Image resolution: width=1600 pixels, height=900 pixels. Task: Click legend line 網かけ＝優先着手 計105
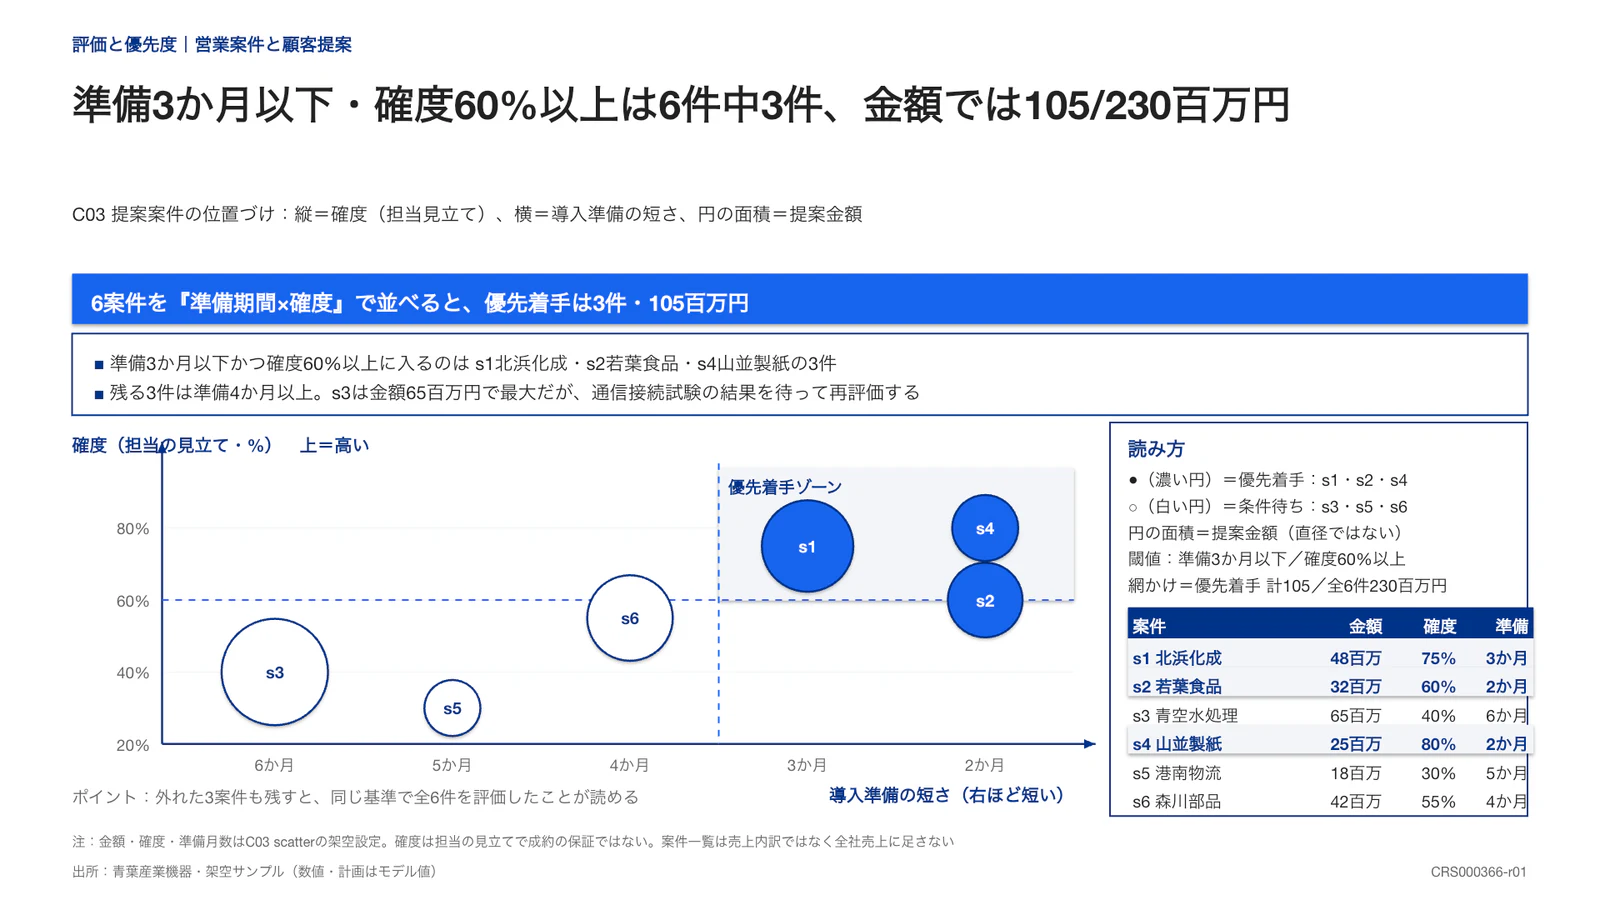tap(1287, 585)
